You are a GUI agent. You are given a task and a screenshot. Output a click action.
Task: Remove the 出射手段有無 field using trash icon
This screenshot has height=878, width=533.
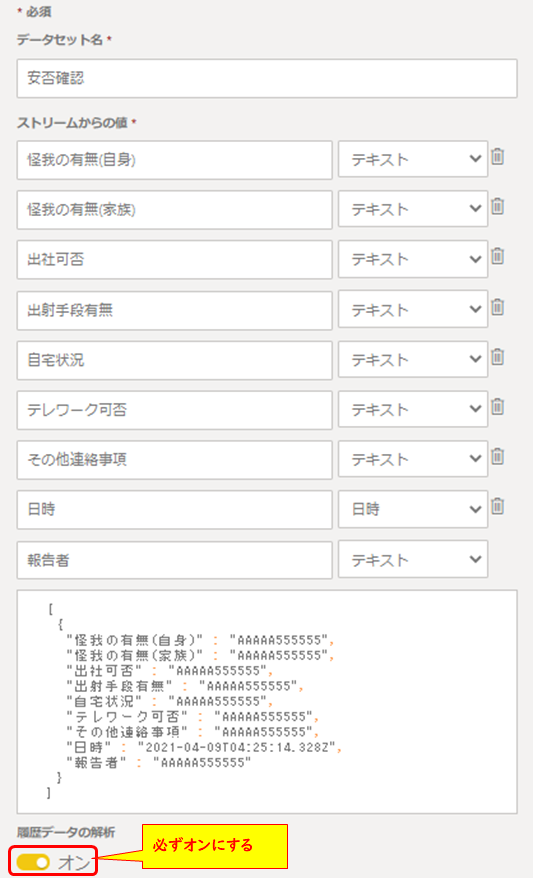(x=497, y=306)
